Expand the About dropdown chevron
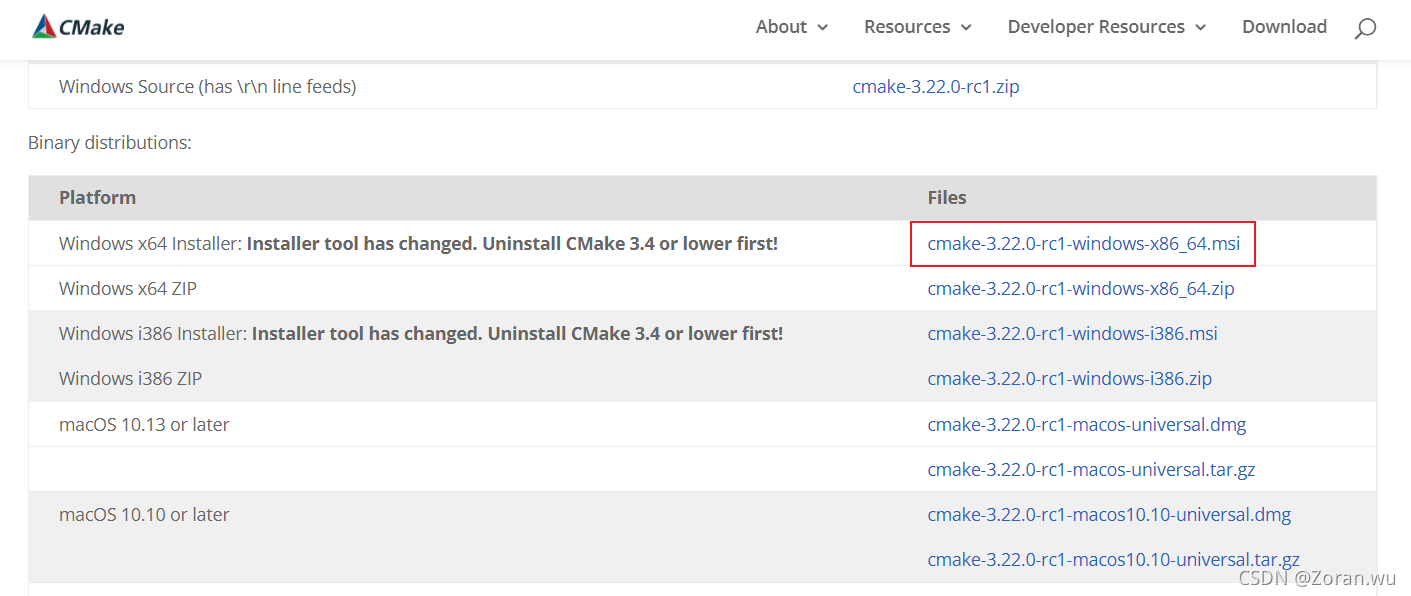This screenshot has width=1411, height=596. (x=823, y=28)
